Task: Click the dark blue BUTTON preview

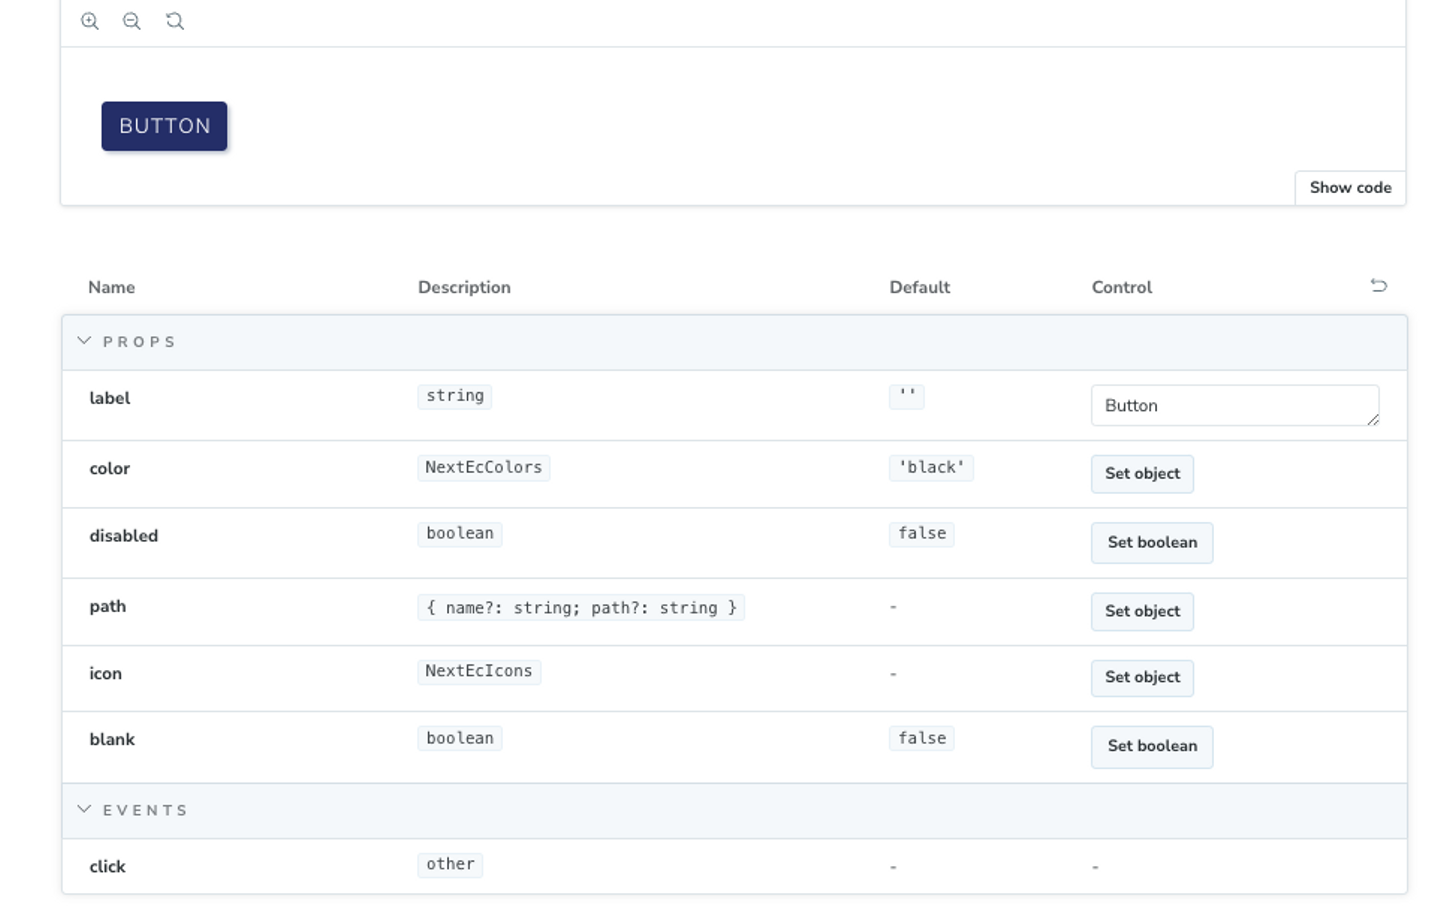Action: pos(164,126)
